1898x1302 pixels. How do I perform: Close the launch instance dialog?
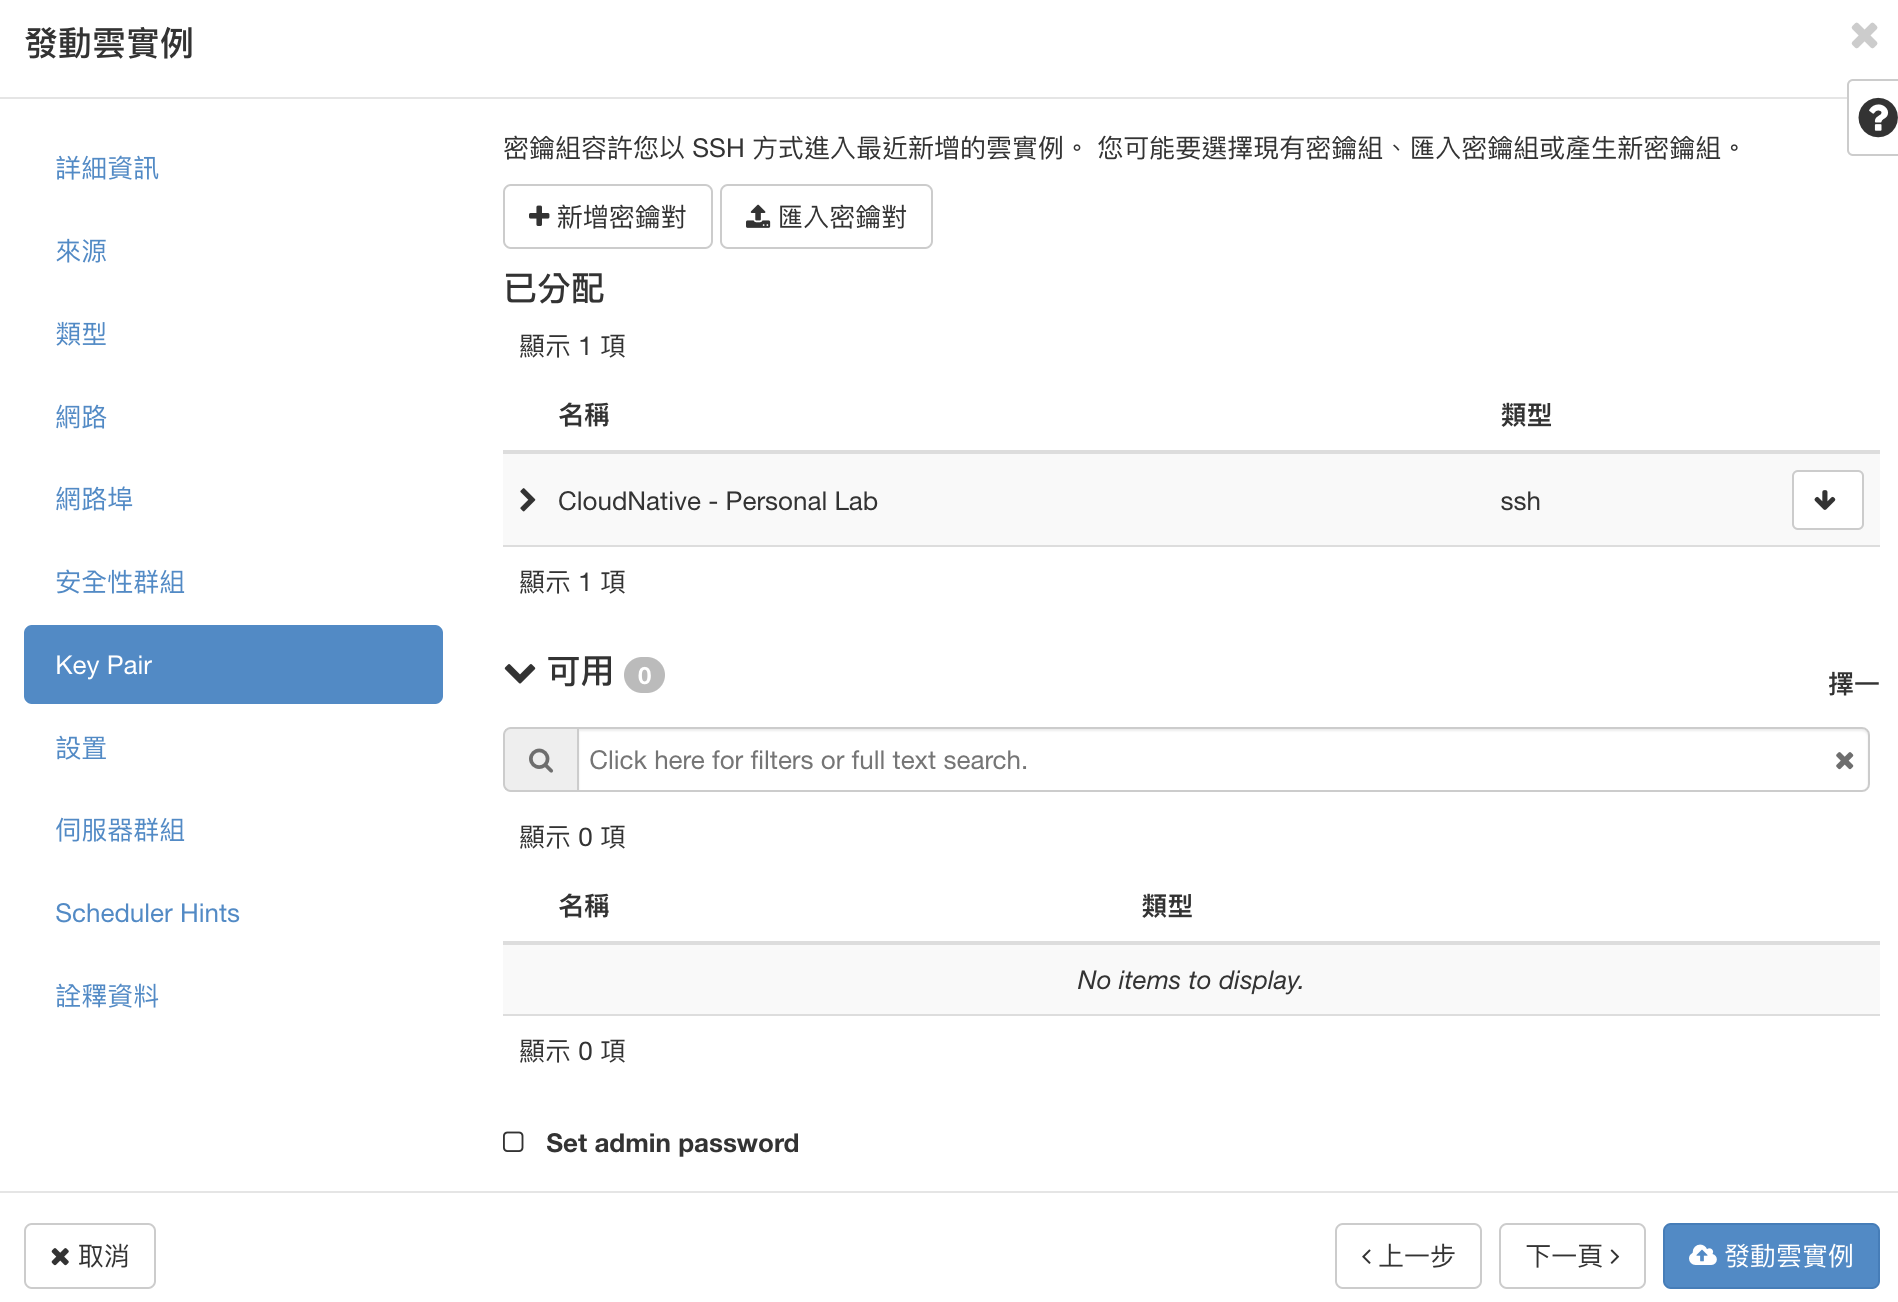pos(1864,36)
